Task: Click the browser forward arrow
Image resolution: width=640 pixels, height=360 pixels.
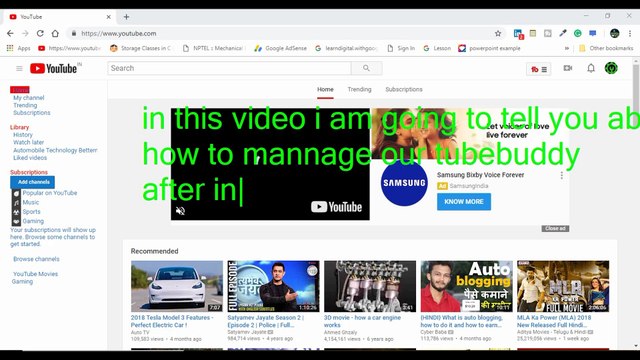Action: coord(25,33)
